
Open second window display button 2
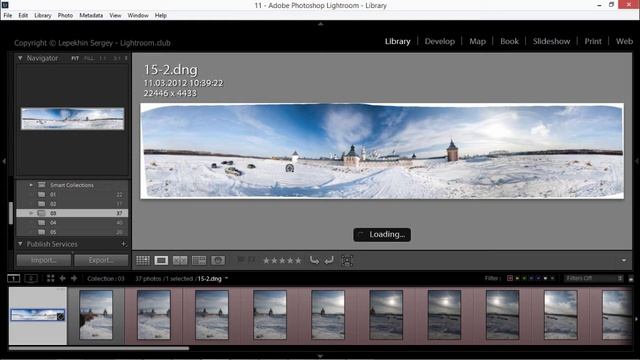[31, 278]
